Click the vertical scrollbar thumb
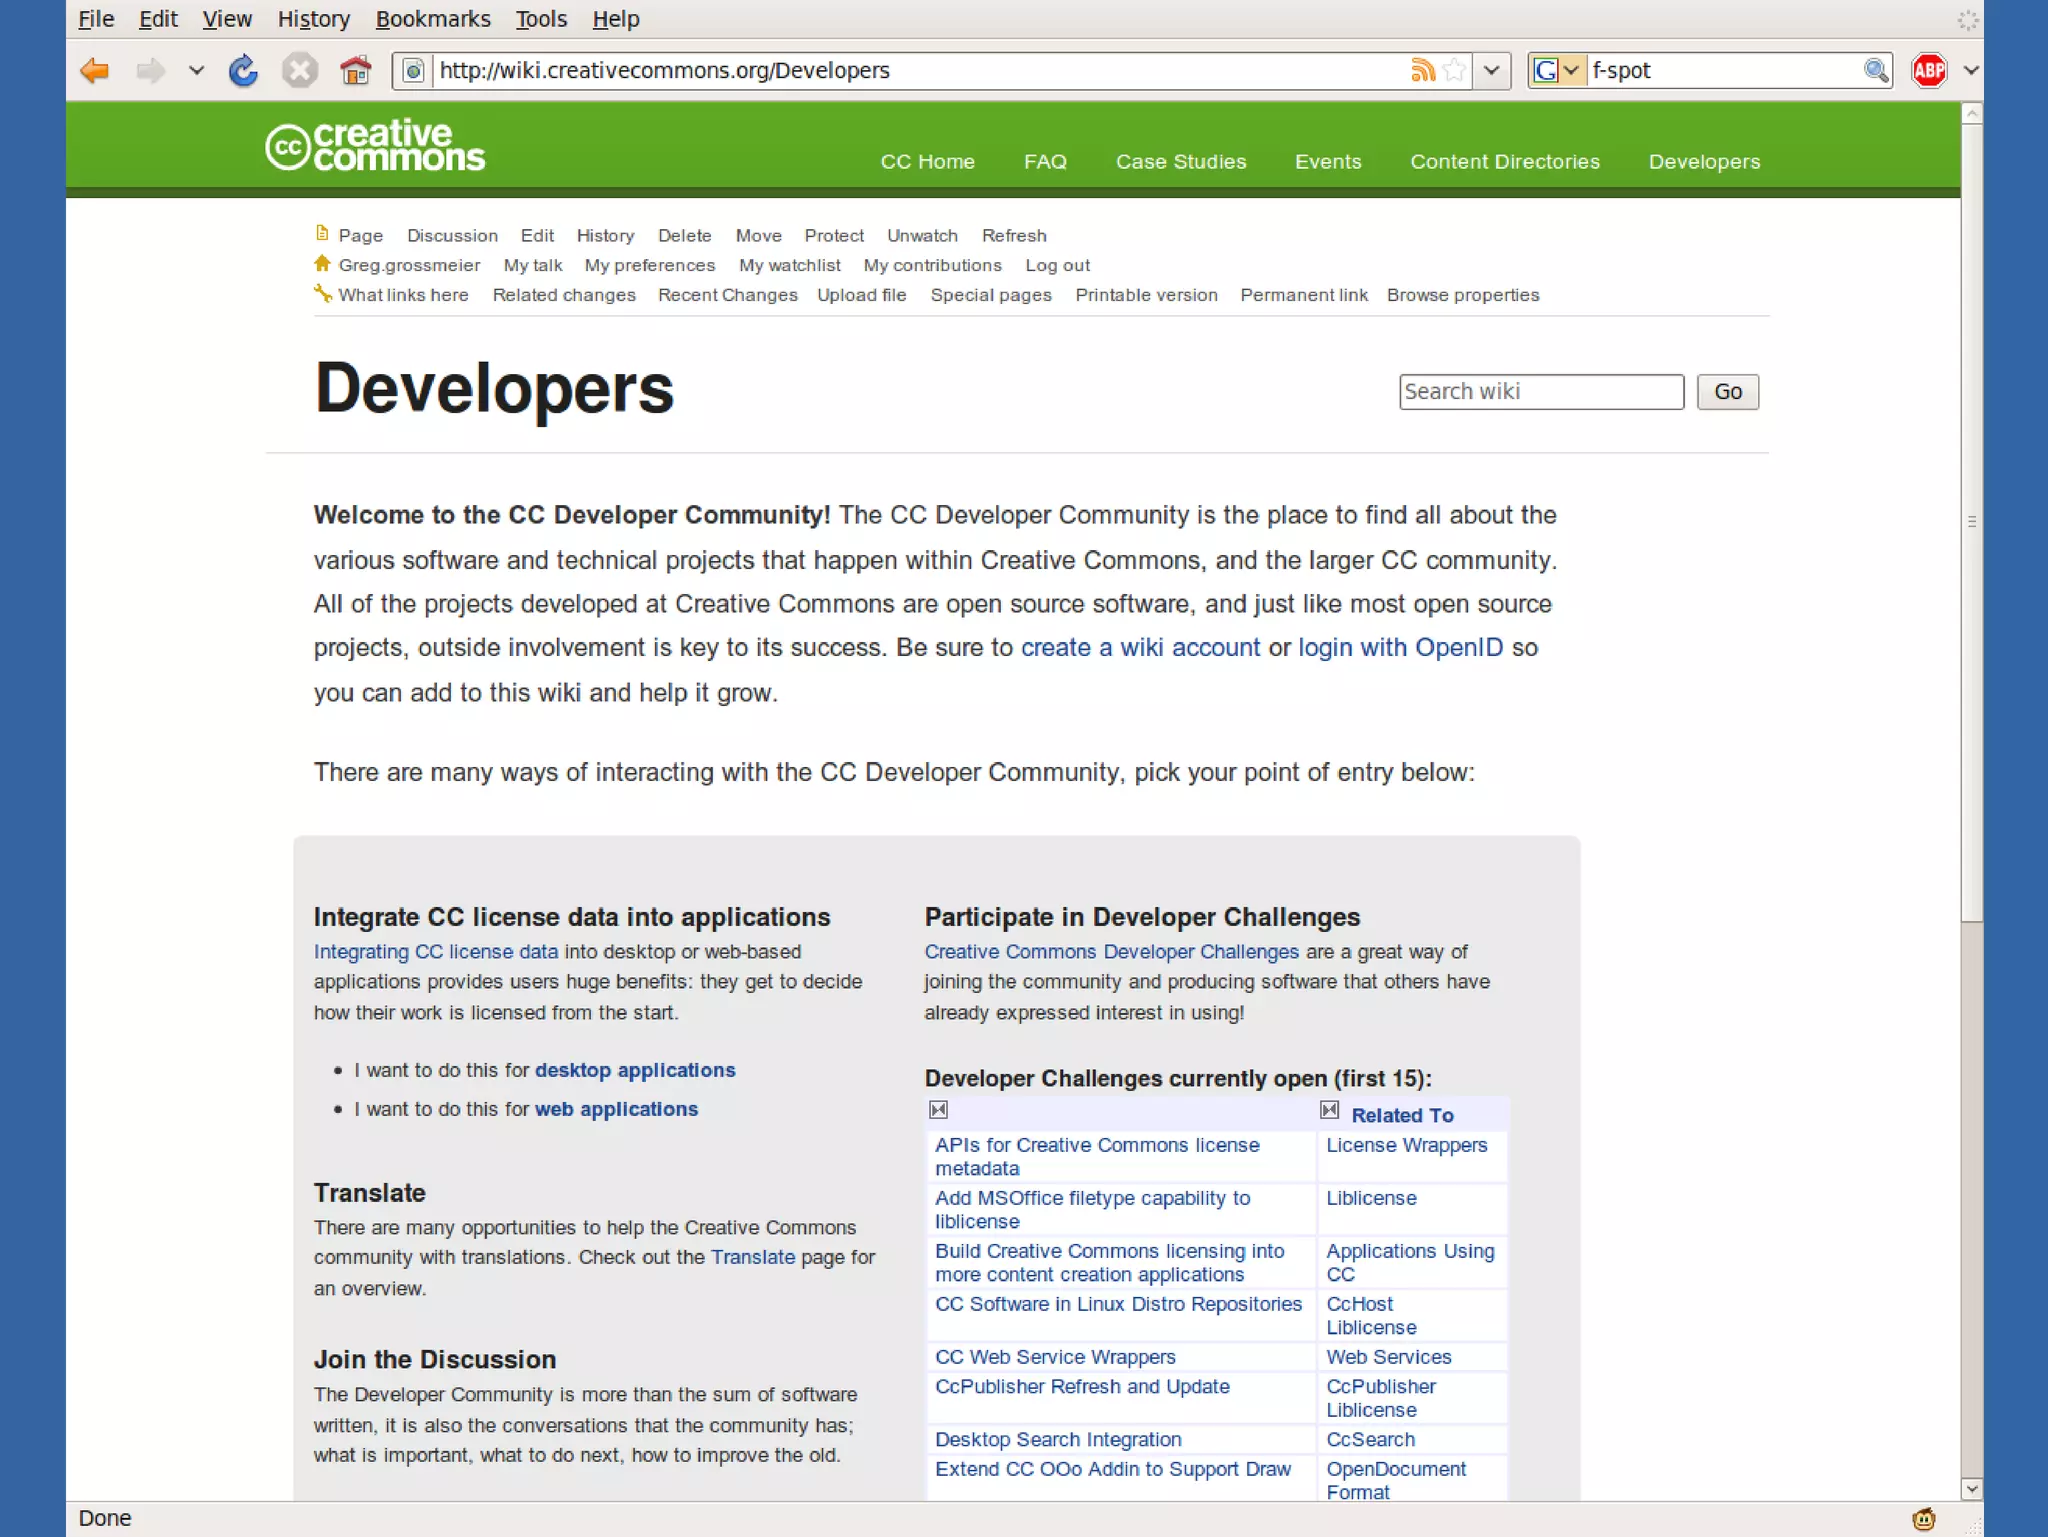 coord(1971,520)
